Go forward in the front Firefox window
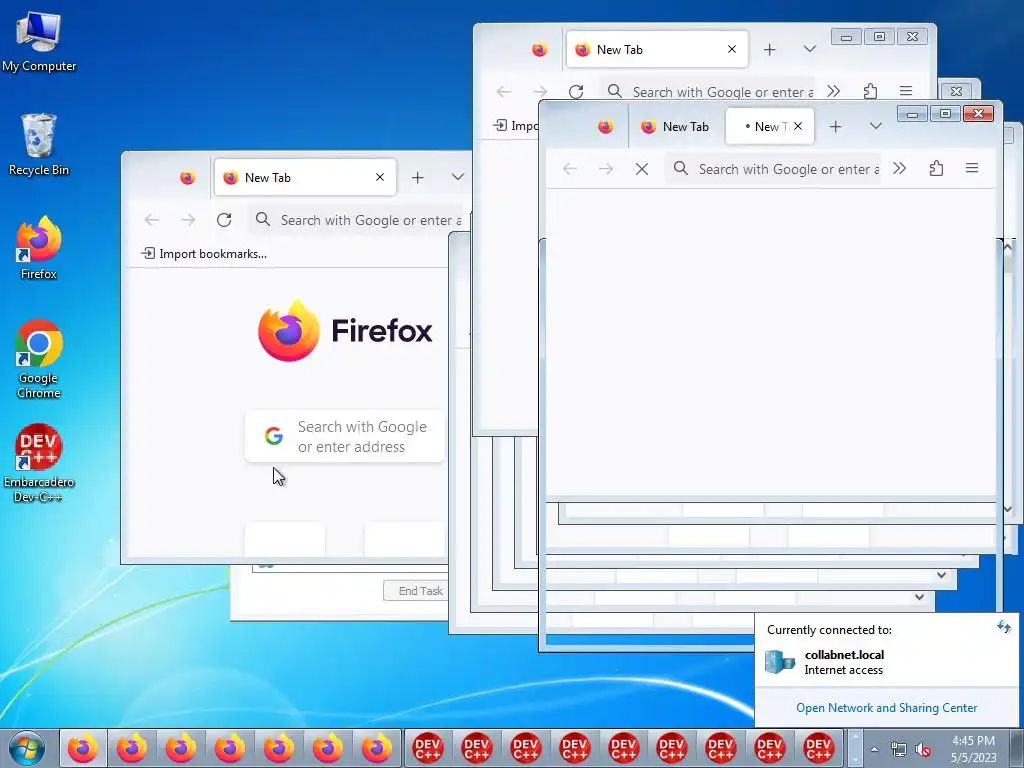 (606, 169)
